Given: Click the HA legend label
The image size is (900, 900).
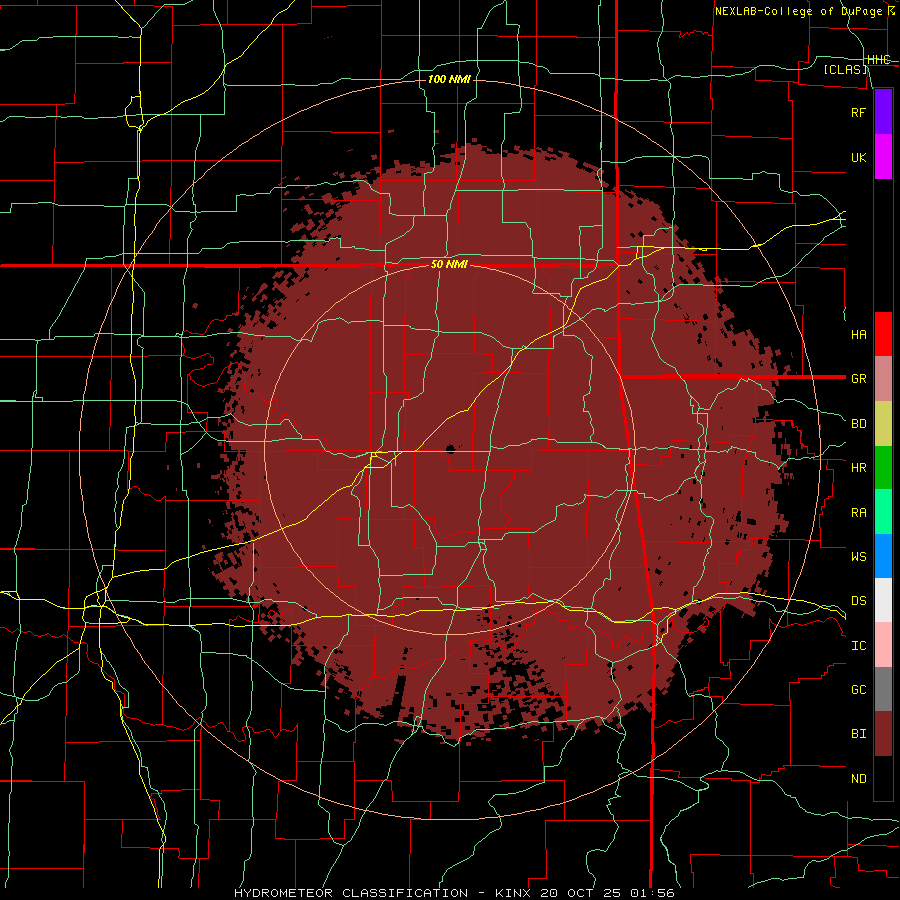Looking at the screenshot, I should click(x=858, y=335).
